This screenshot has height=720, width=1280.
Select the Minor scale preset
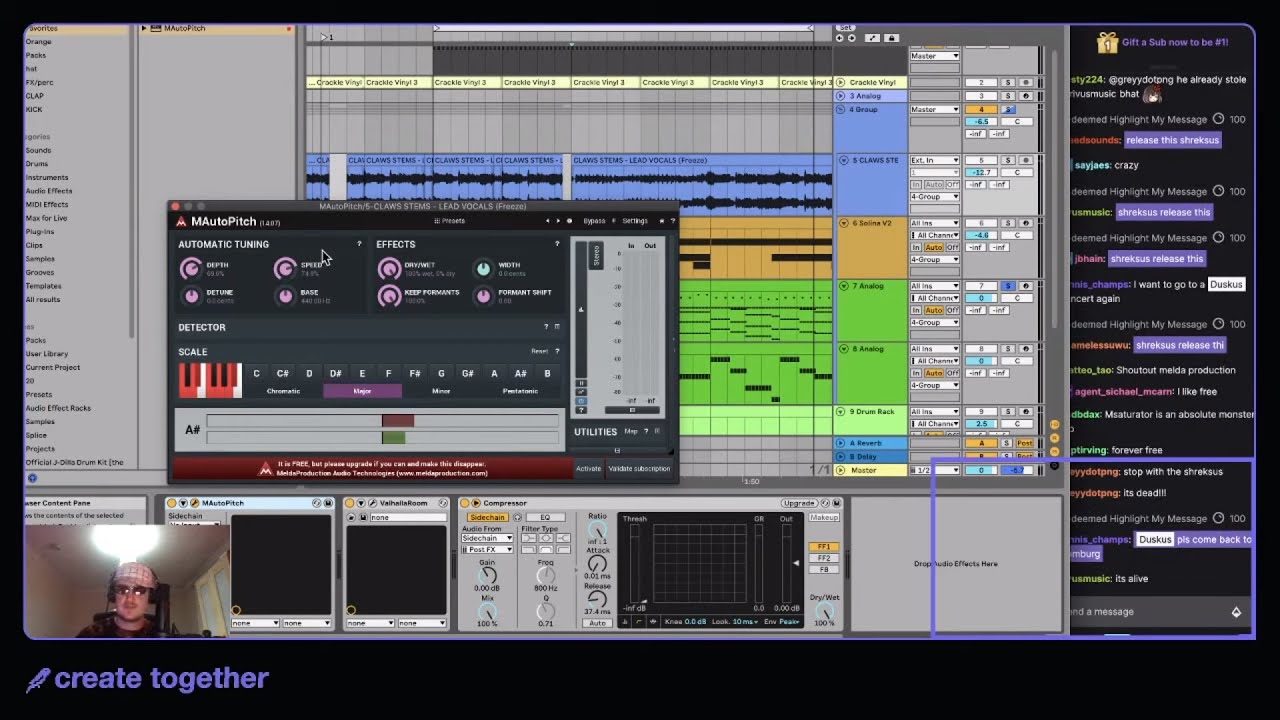(x=441, y=391)
